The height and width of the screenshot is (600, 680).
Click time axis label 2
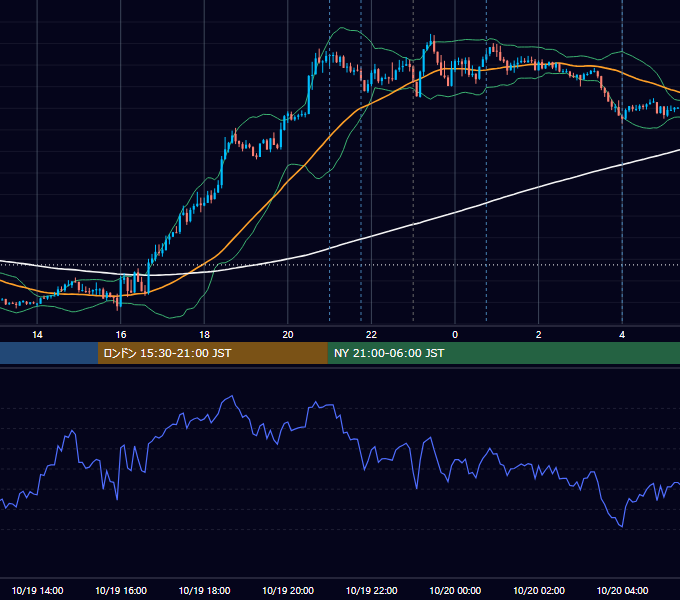tap(539, 335)
